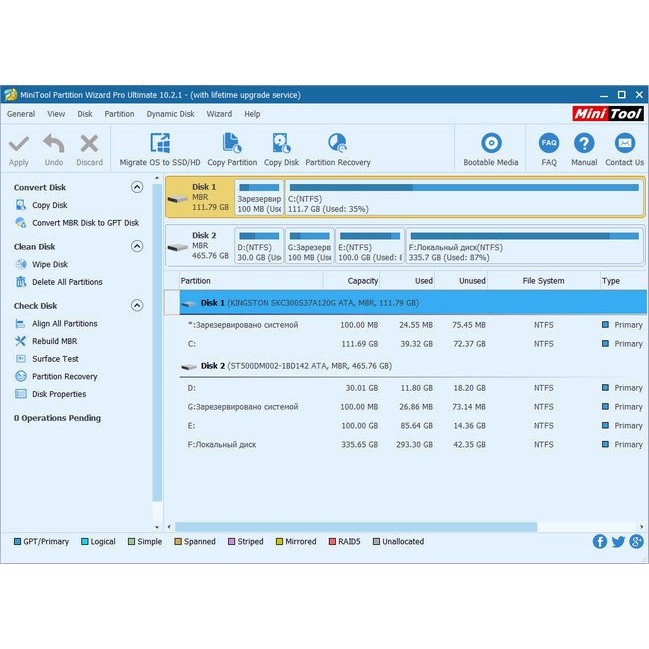Screen dimensions: 649x649
Task: Run Surface Test from the sidebar
Action: [x=55, y=359]
